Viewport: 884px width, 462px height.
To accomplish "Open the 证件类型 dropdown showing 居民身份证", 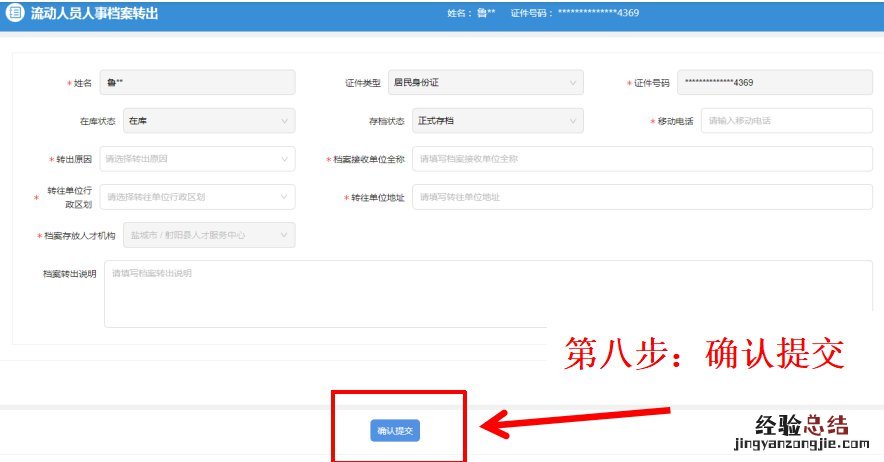I will point(485,82).
